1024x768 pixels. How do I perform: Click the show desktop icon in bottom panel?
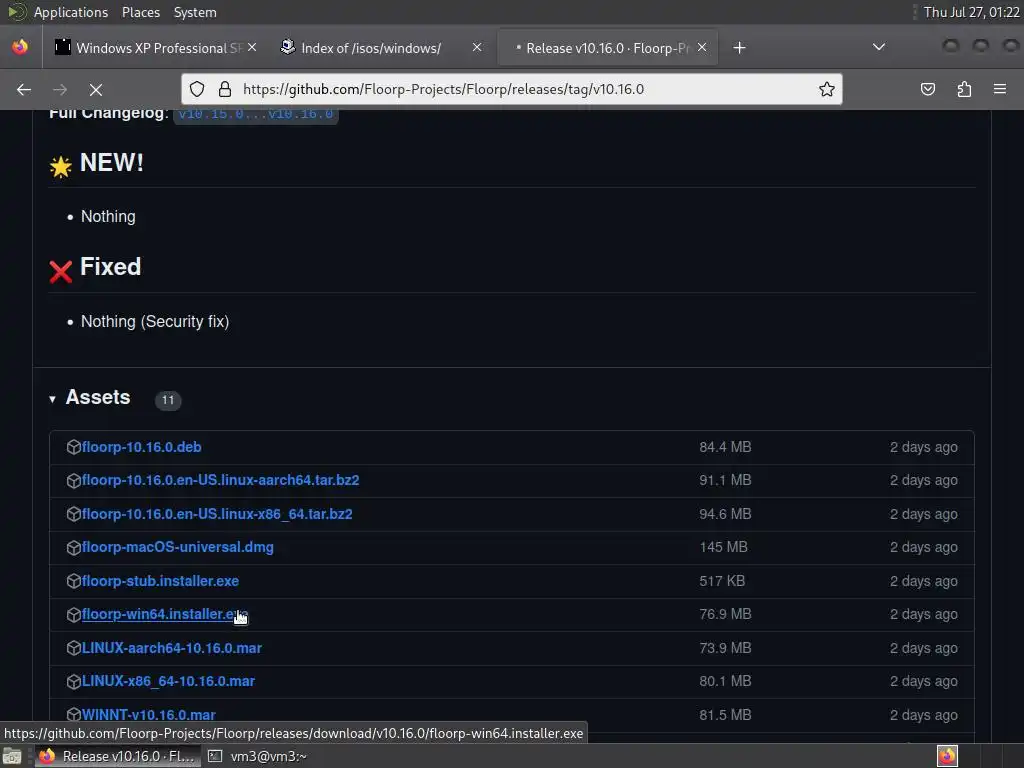[12, 756]
